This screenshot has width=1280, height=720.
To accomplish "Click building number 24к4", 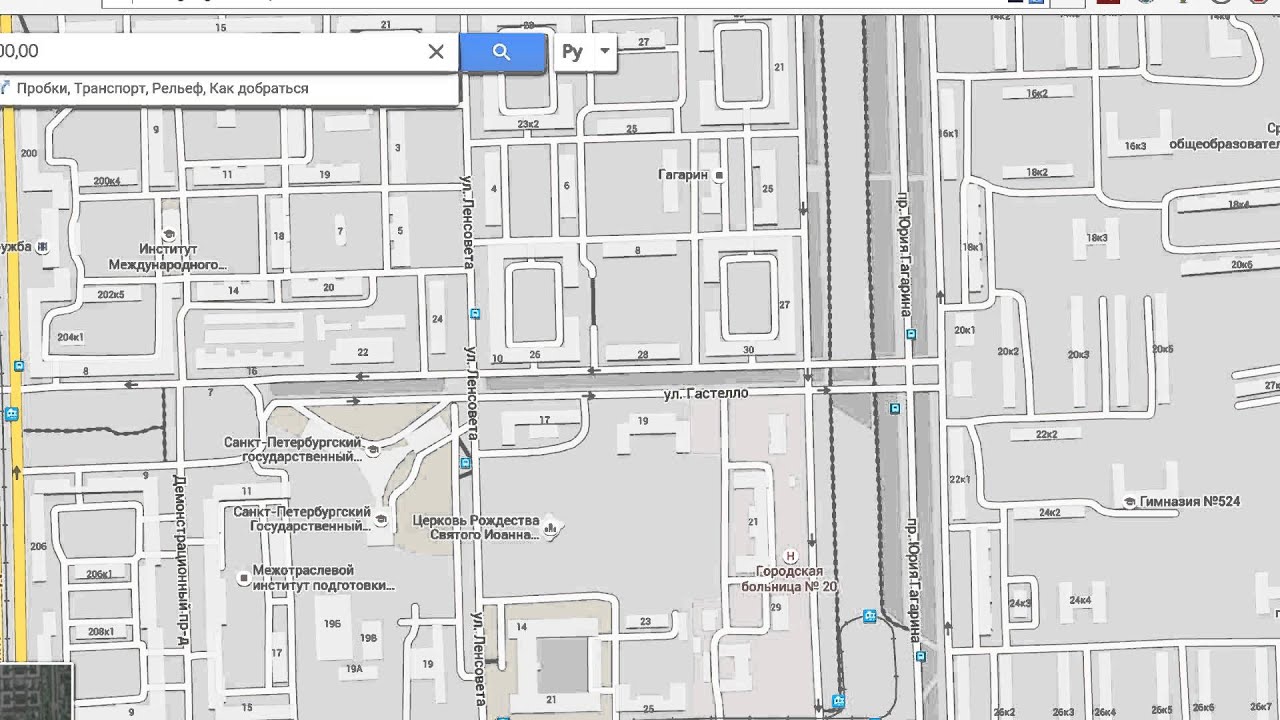I will tap(1080, 600).
